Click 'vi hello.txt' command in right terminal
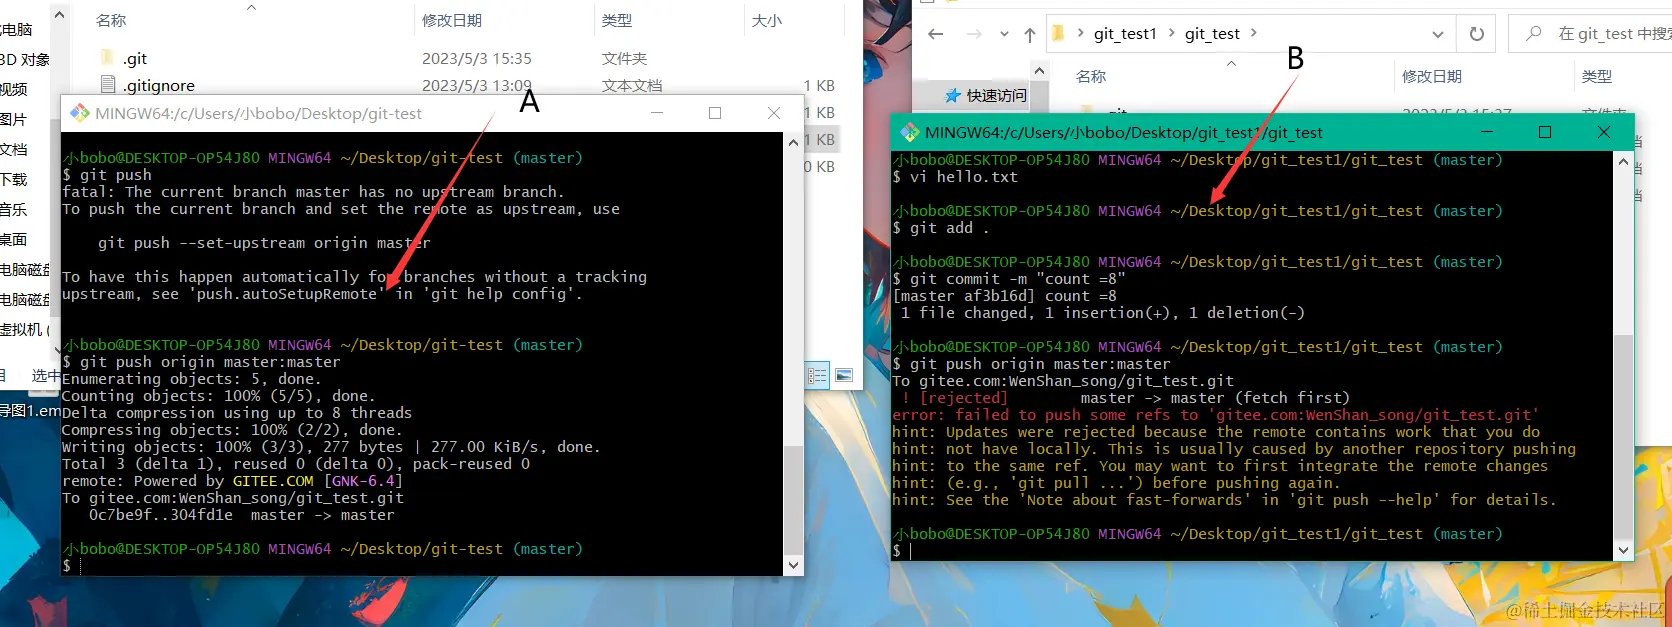This screenshot has height=627, width=1672. 963,177
